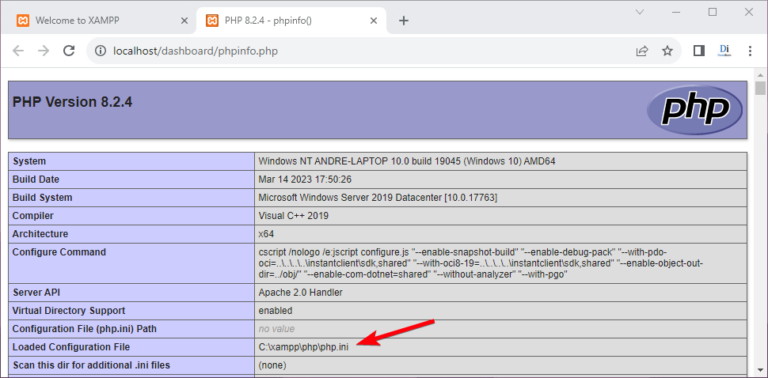Screen dimensions: 768x378
Task: Click the browser back arrow
Action: [x=18, y=51]
